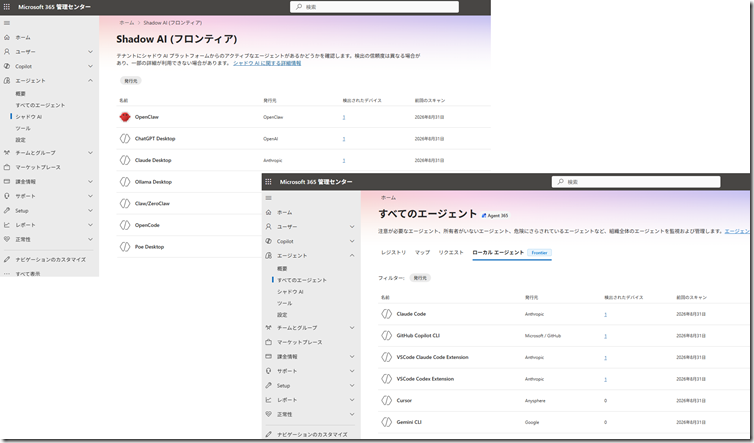Expand サポート chevron in すべてのエージェント window

(x=352, y=371)
